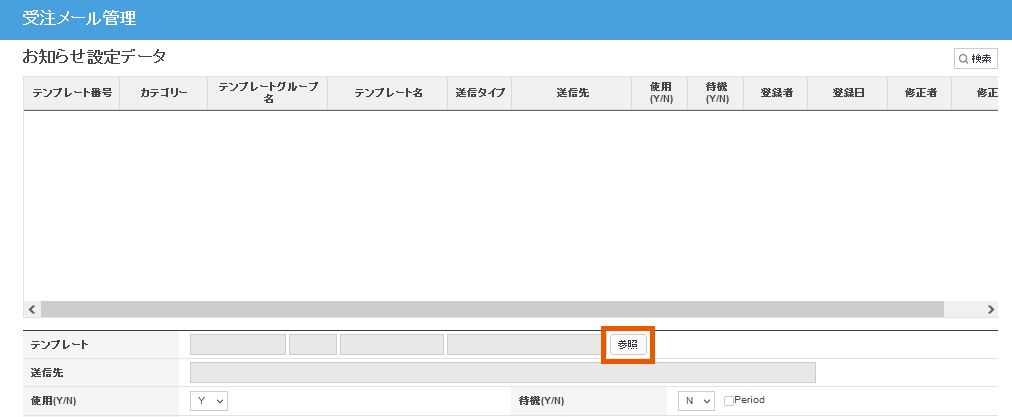Click the horizontal scrollbar right arrow

tap(991, 309)
